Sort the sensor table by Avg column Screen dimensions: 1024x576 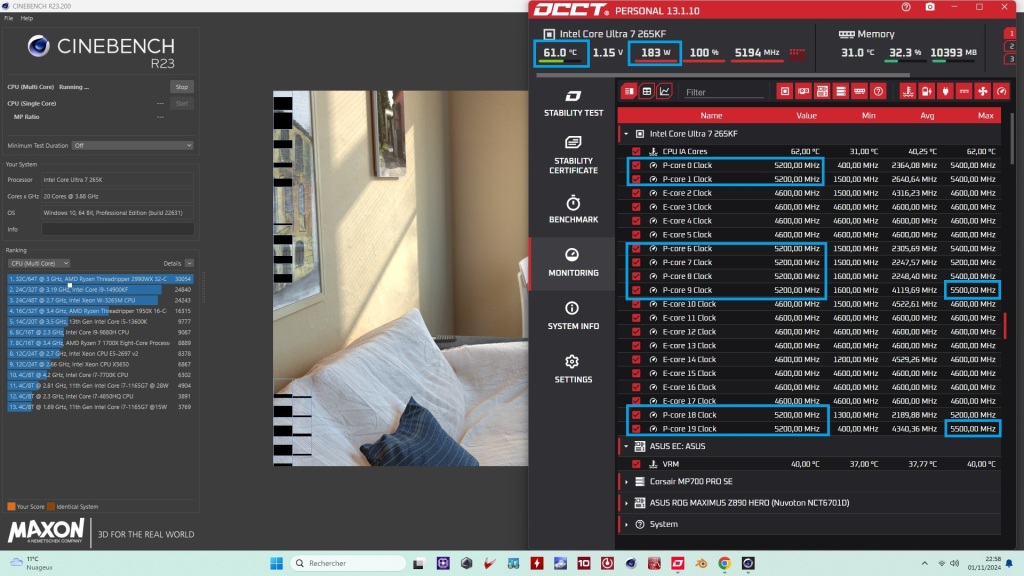point(927,116)
